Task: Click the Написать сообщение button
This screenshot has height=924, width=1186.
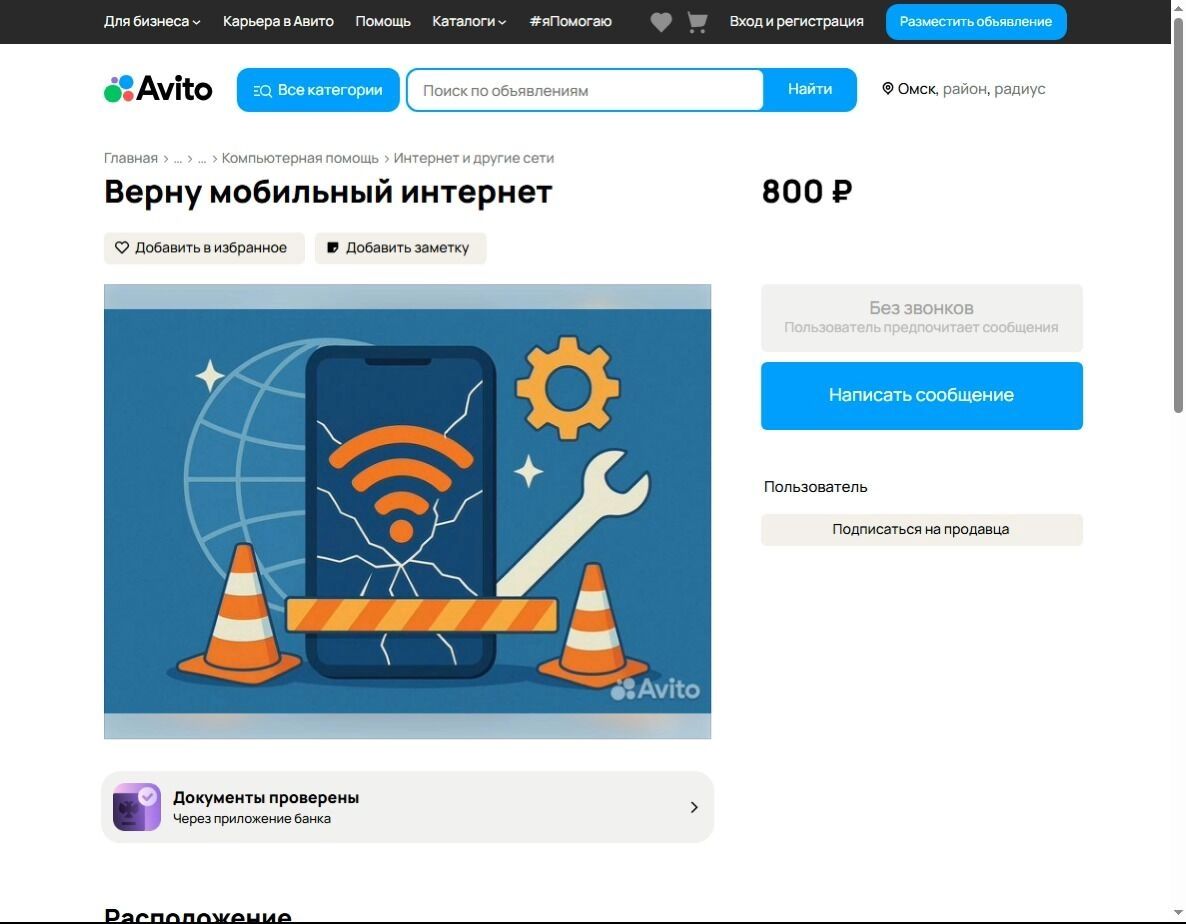Action: pos(921,395)
